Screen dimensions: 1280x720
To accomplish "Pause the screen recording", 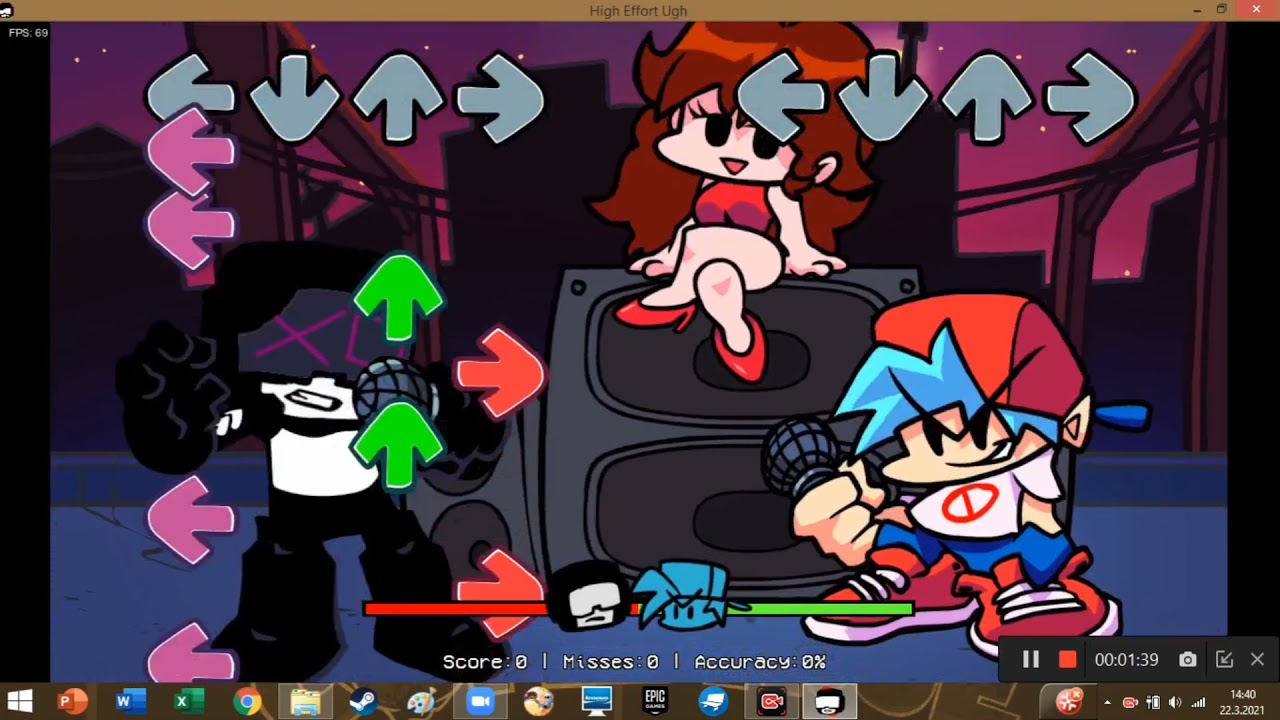I will pos(1031,659).
